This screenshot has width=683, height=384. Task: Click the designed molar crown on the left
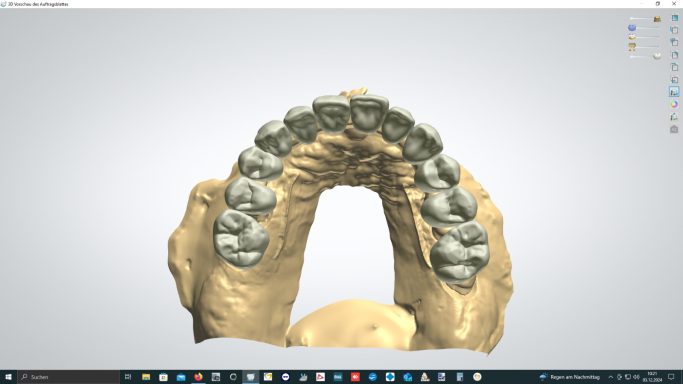click(241, 238)
